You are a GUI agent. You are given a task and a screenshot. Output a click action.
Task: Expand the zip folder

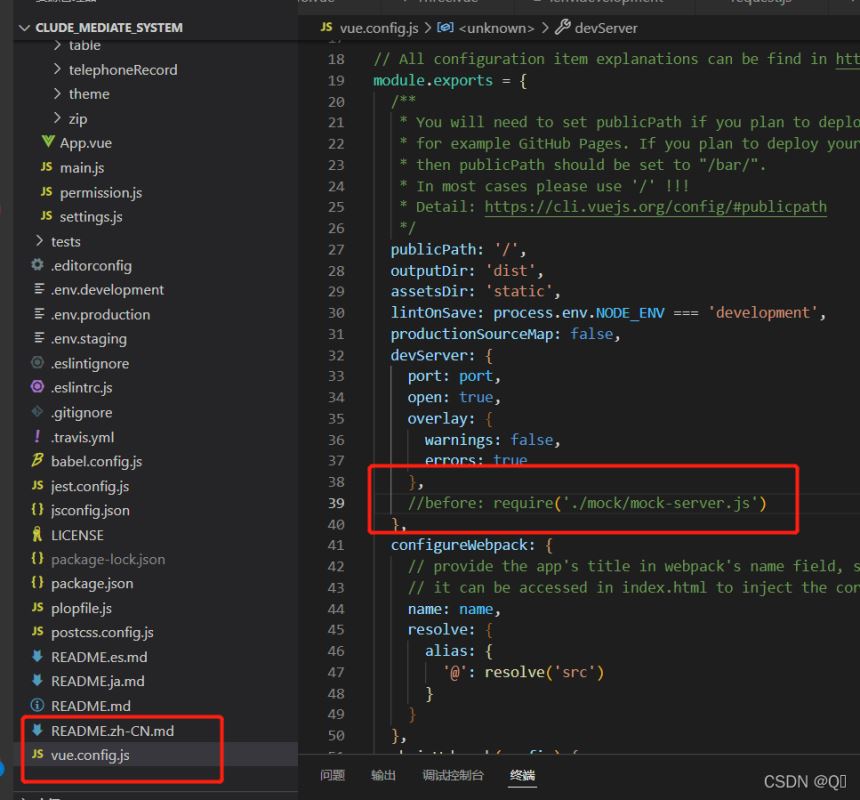[58, 118]
